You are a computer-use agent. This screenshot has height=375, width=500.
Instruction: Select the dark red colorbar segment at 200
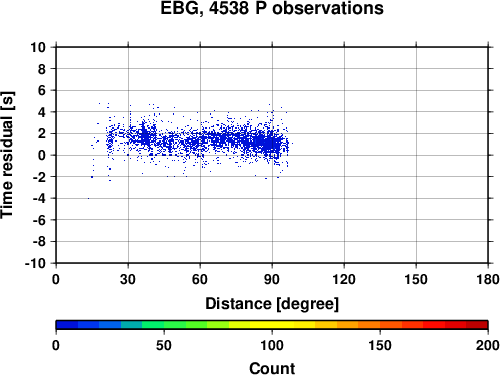pyautogui.click(x=477, y=325)
